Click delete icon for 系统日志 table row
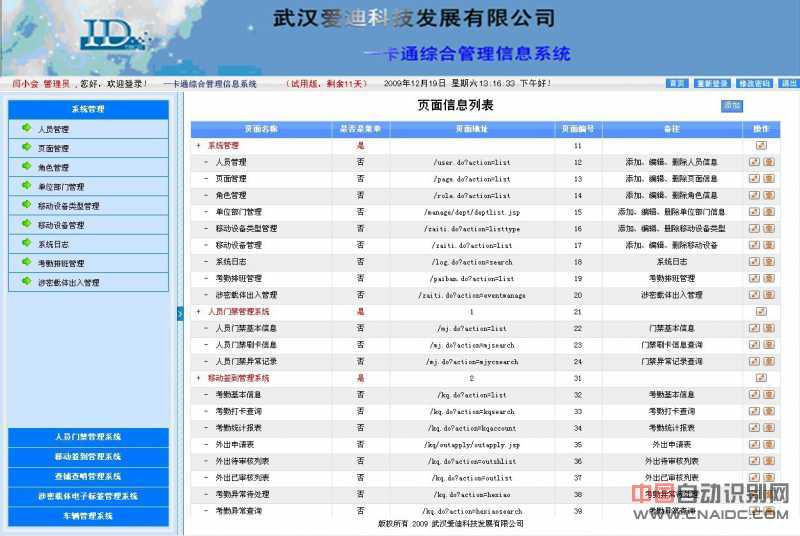 (x=769, y=262)
